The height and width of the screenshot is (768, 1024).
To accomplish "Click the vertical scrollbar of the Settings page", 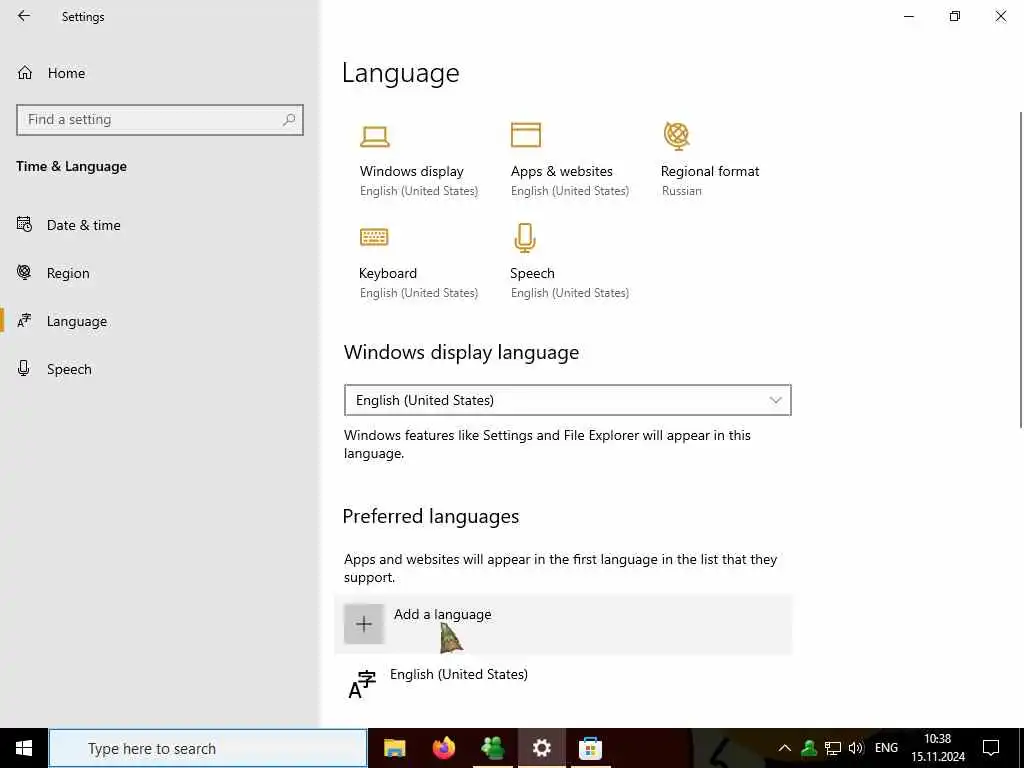I will click(1021, 269).
